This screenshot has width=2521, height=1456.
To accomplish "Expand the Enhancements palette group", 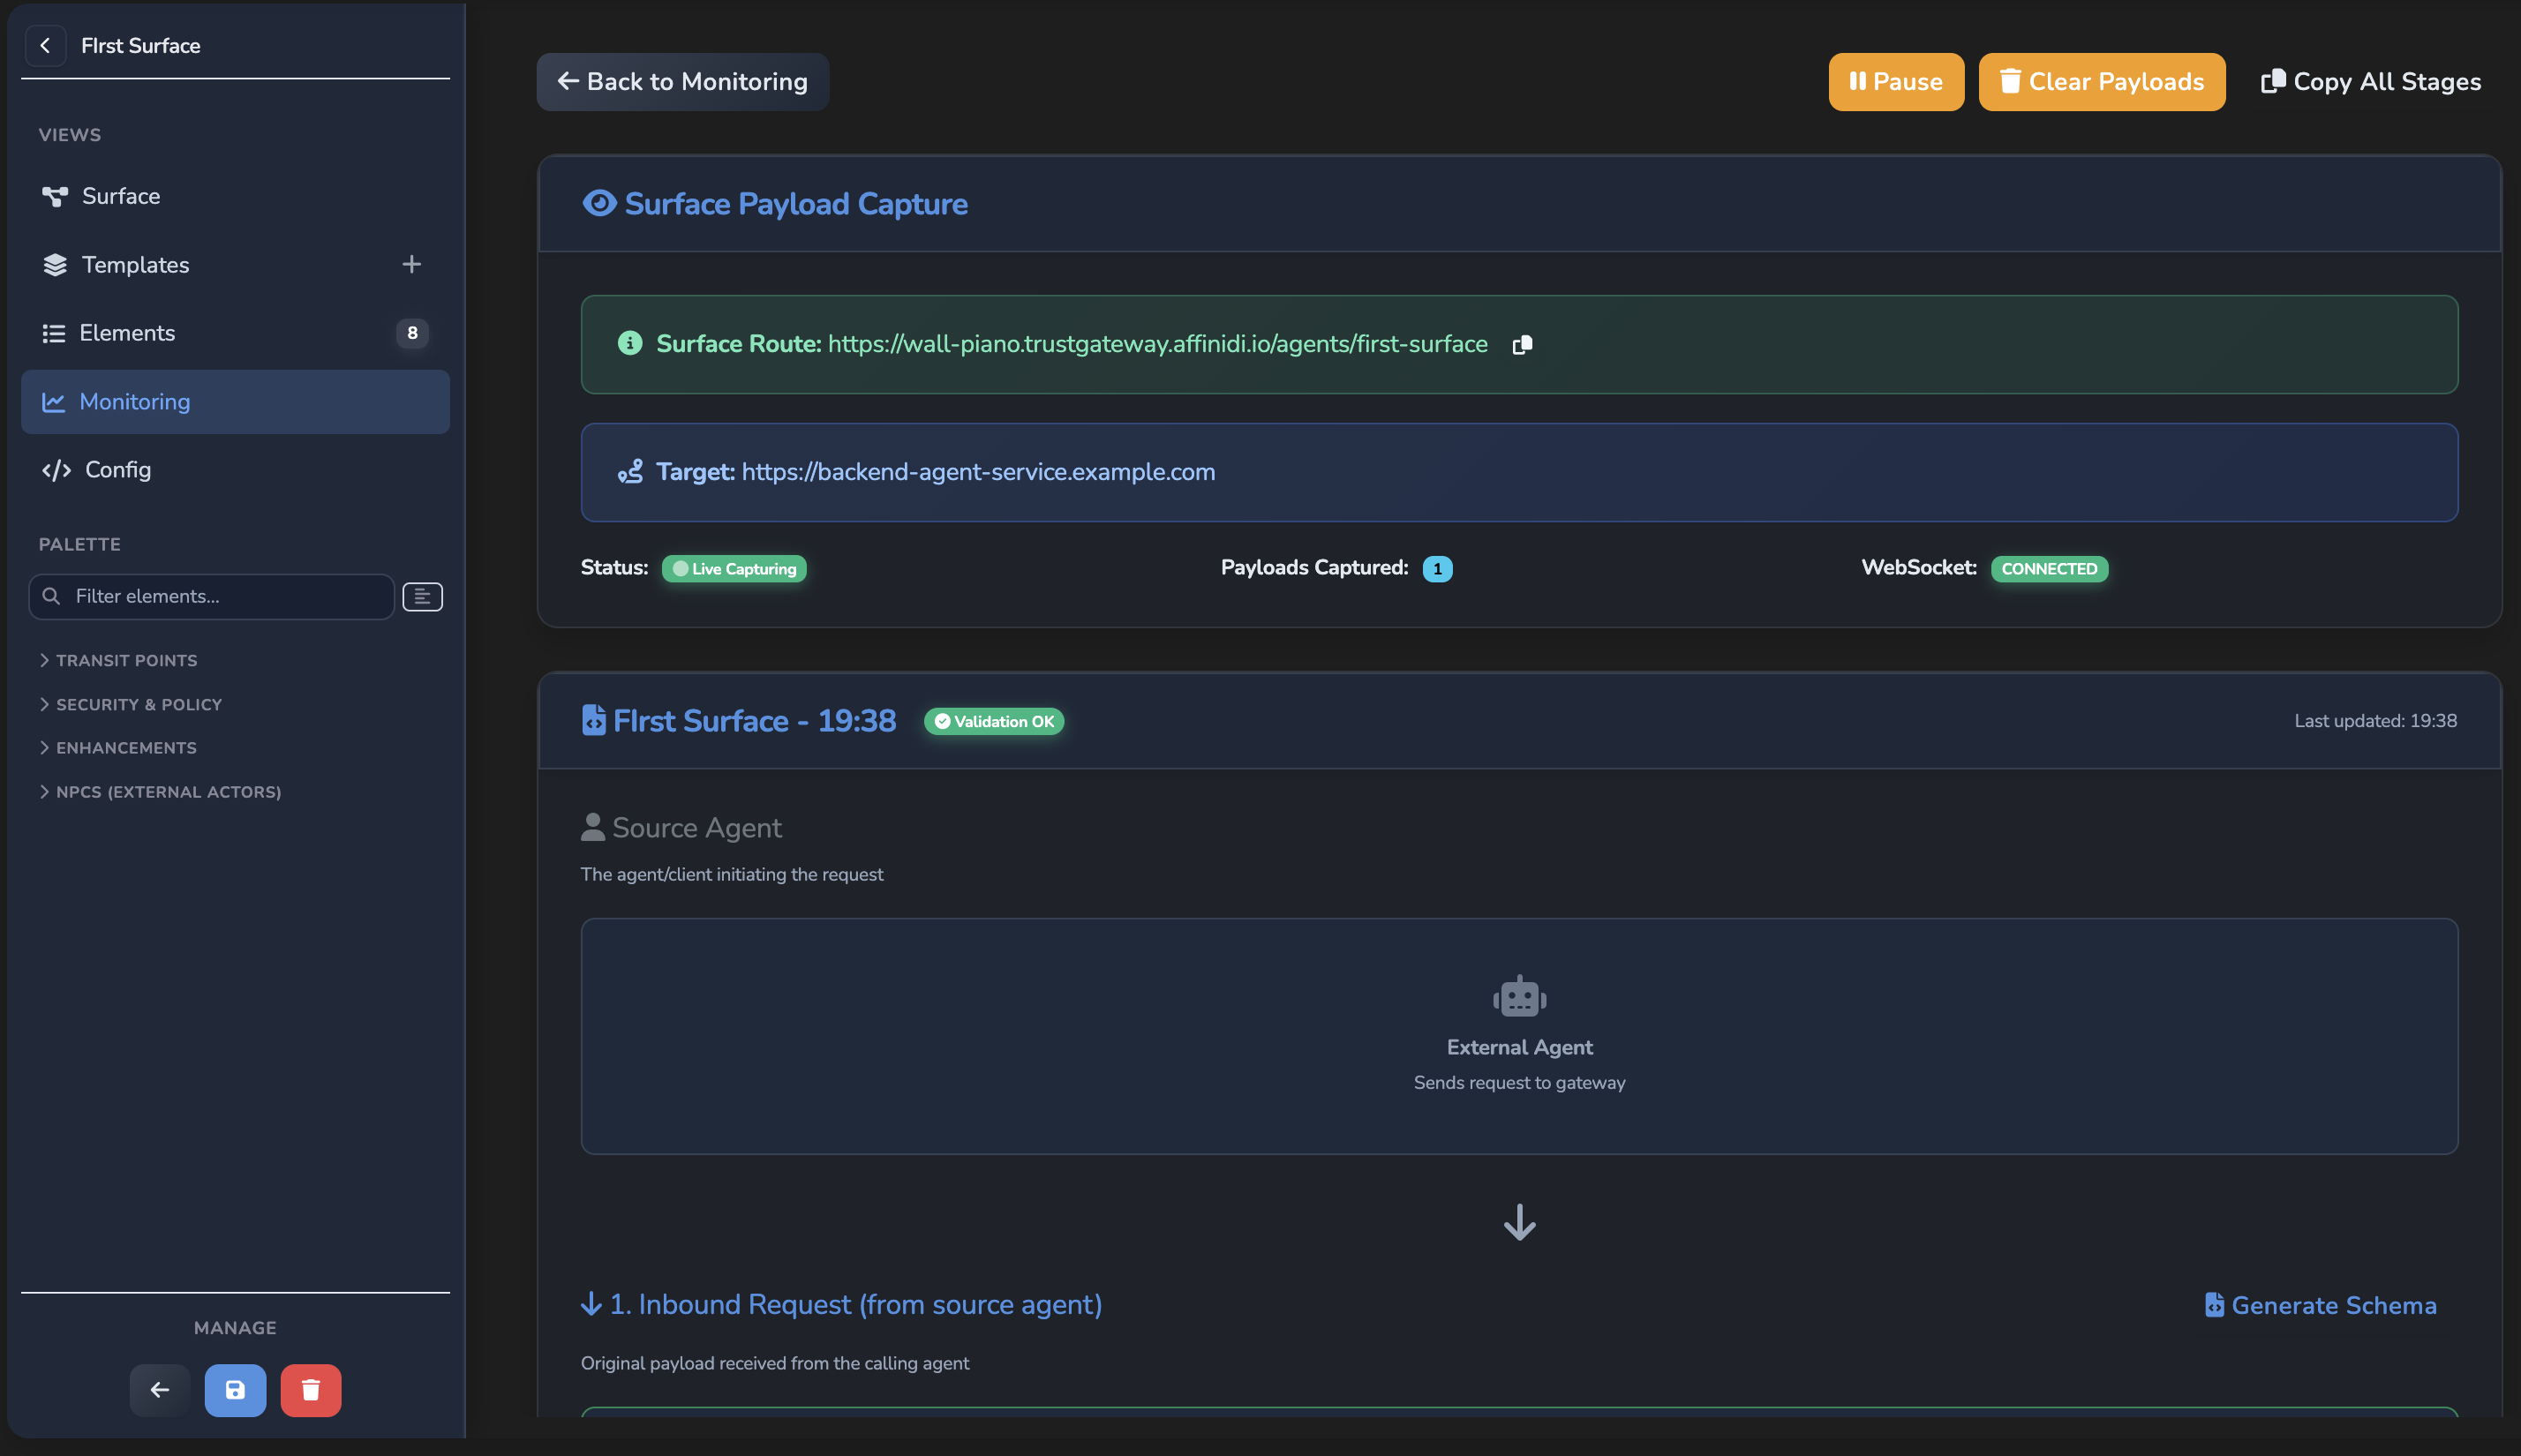I will pyautogui.click(x=118, y=748).
